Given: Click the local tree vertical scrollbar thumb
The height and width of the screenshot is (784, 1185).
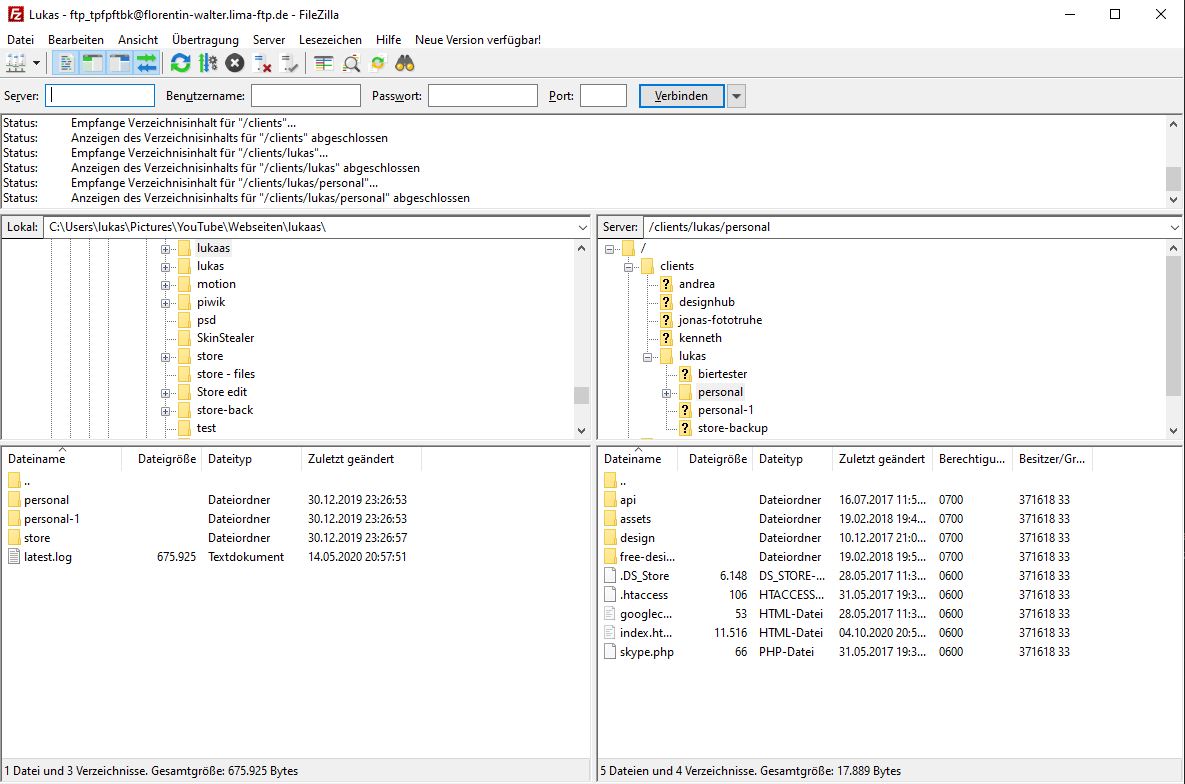Looking at the screenshot, I should (x=581, y=395).
